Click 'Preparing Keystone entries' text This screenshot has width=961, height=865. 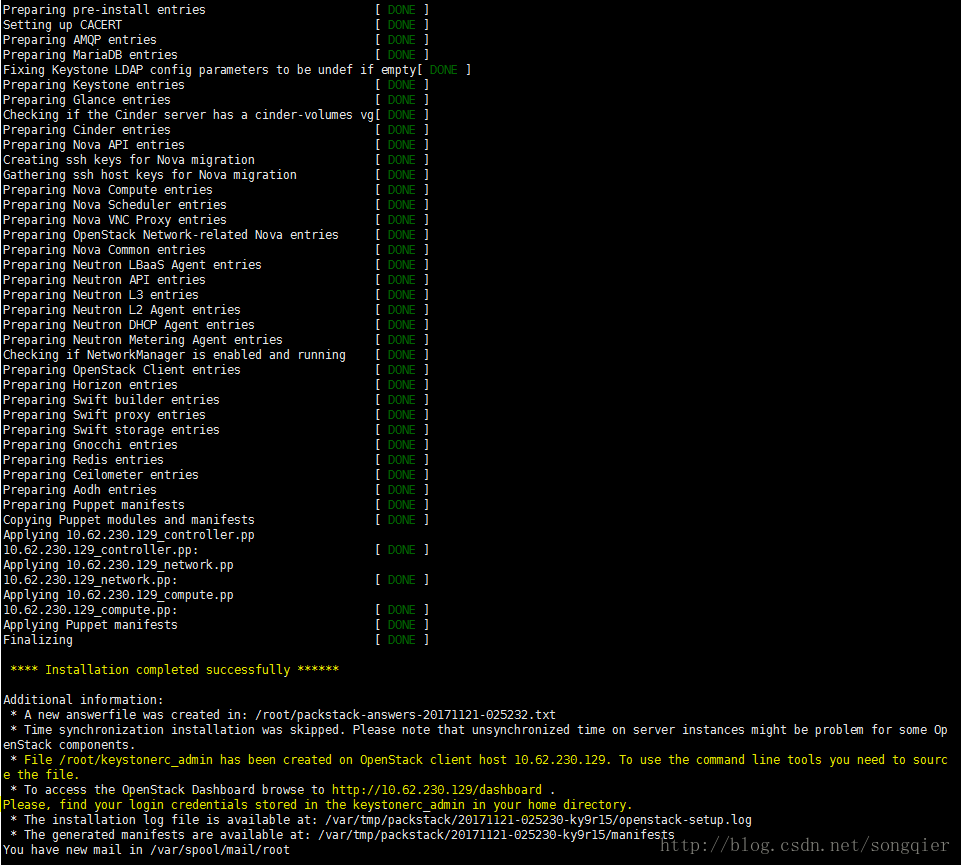click(x=94, y=85)
